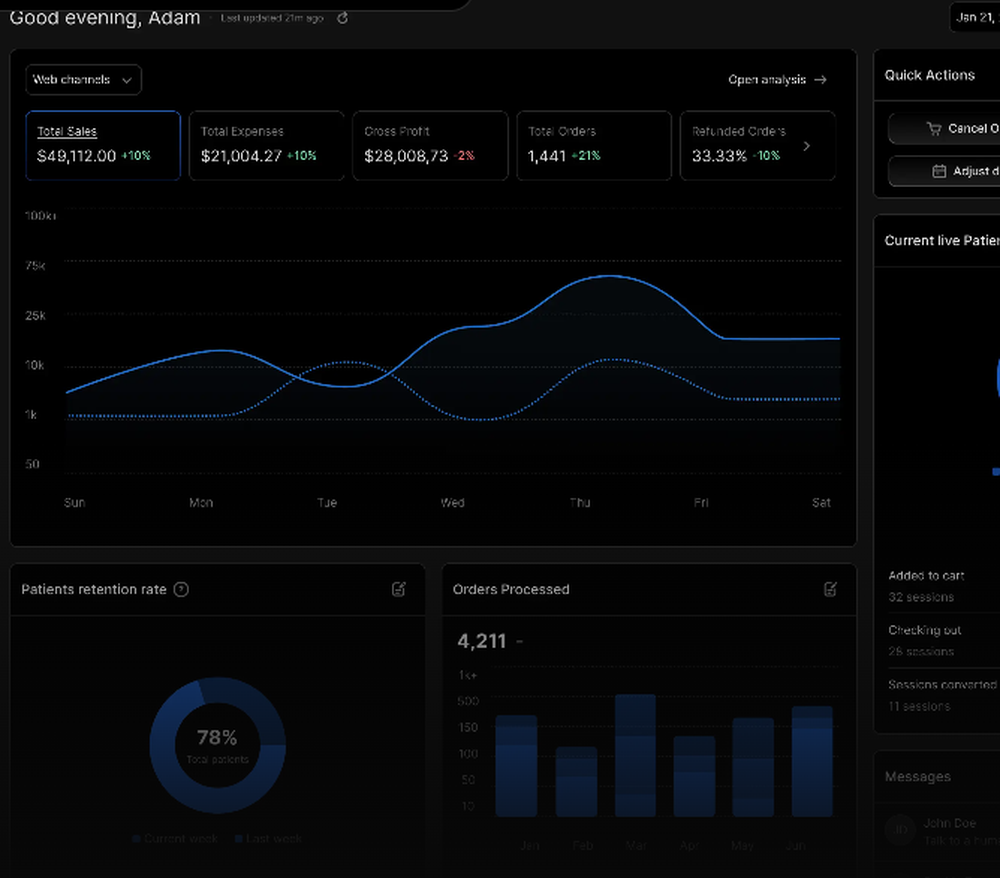The width and height of the screenshot is (1000, 878).
Task: Toggle the Total Sales series on the chart
Action: 102,146
